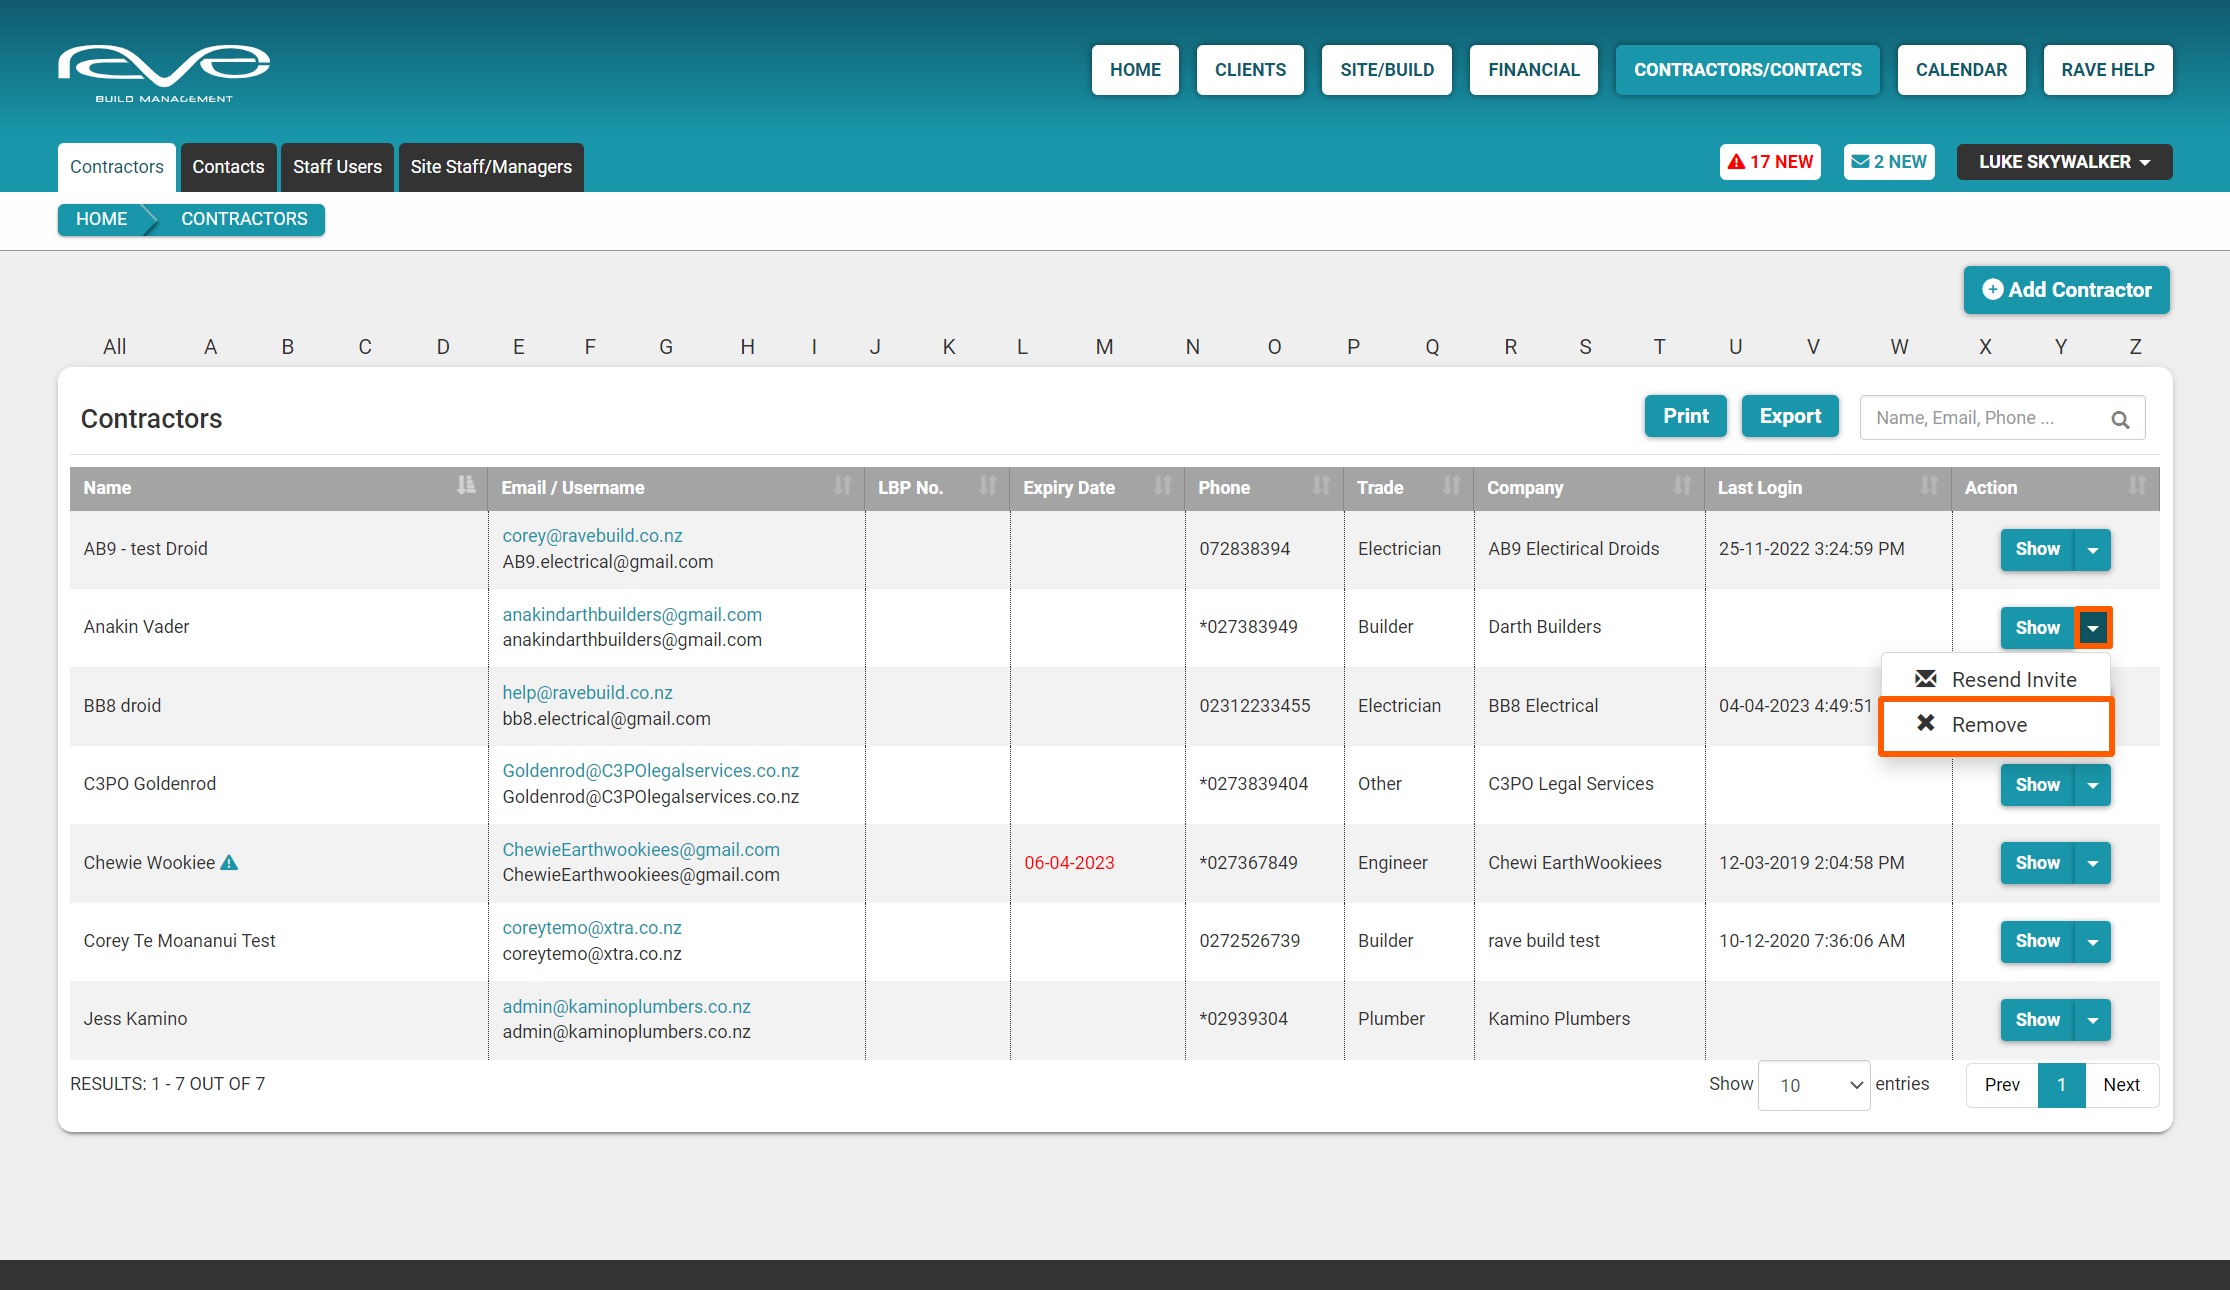Viewport: 2230px width, 1290px height.
Task: Click the search magnifier icon
Action: point(2119,420)
